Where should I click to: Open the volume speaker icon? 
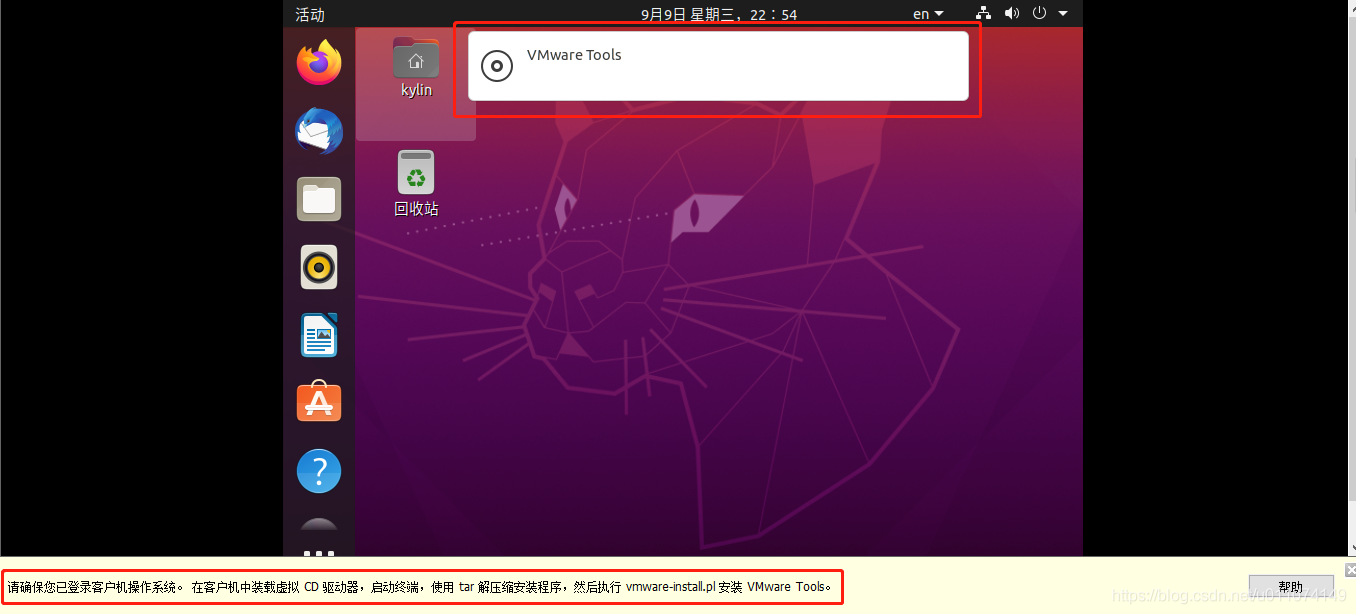point(1012,14)
